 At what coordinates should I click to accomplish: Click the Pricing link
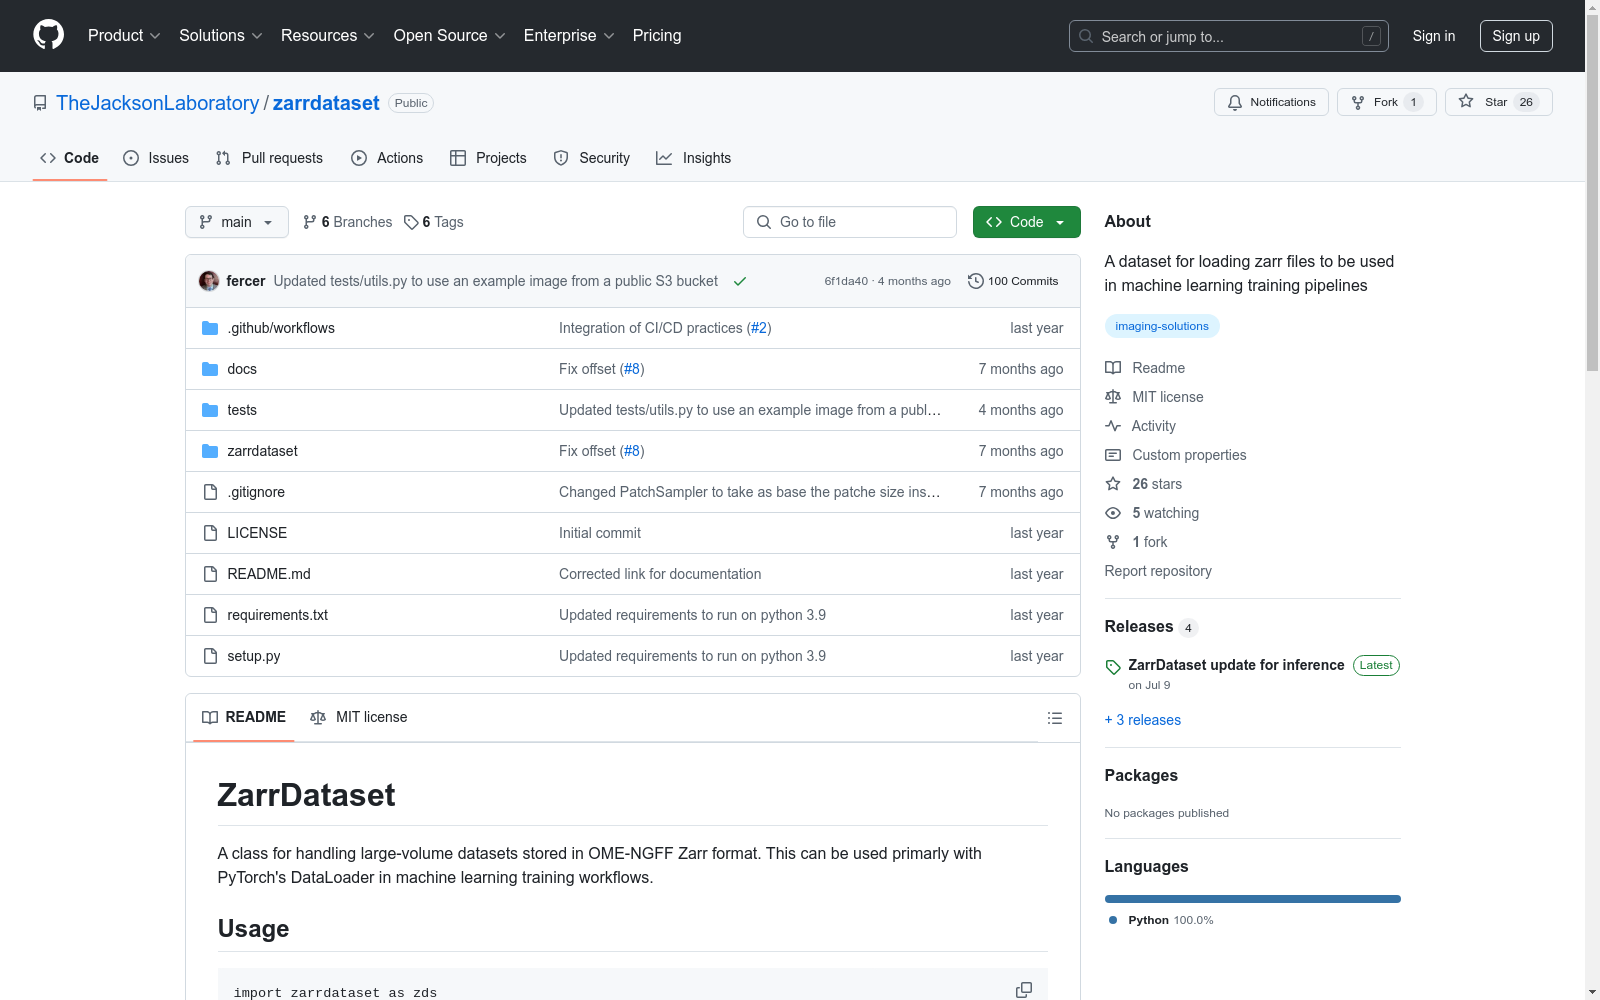[x=657, y=36]
